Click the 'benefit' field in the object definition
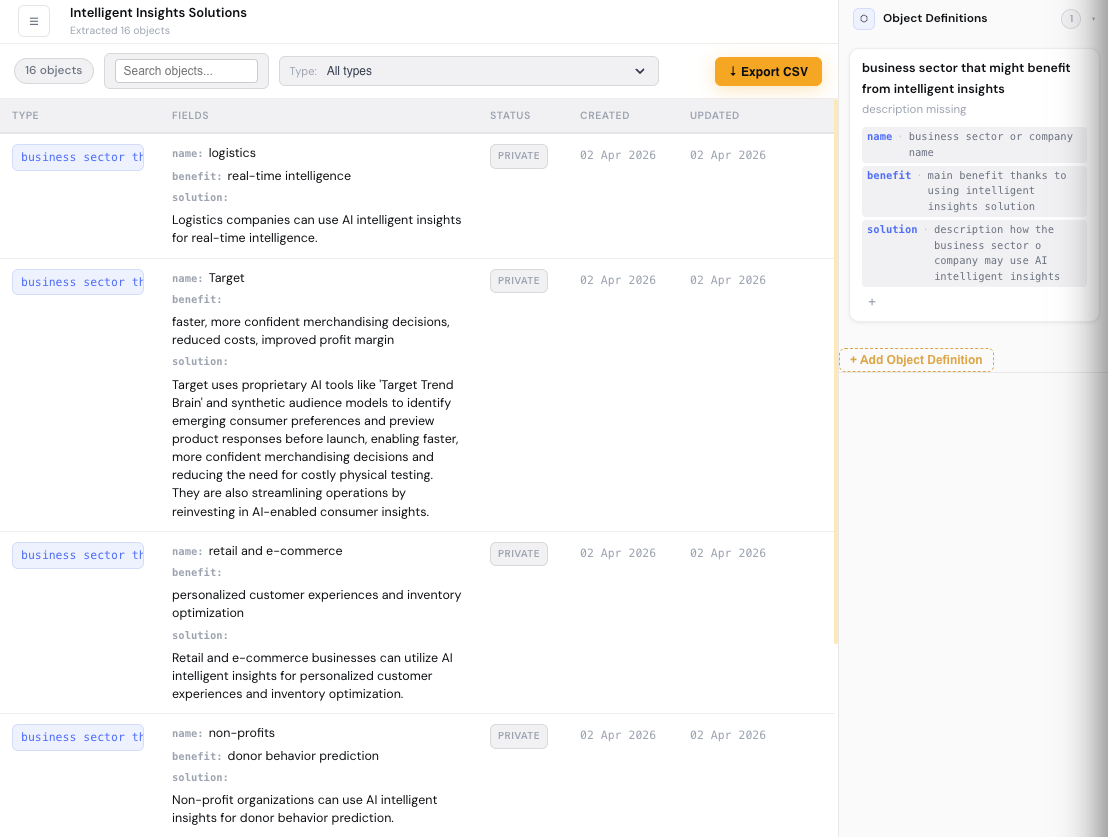 tap(974, 191)
